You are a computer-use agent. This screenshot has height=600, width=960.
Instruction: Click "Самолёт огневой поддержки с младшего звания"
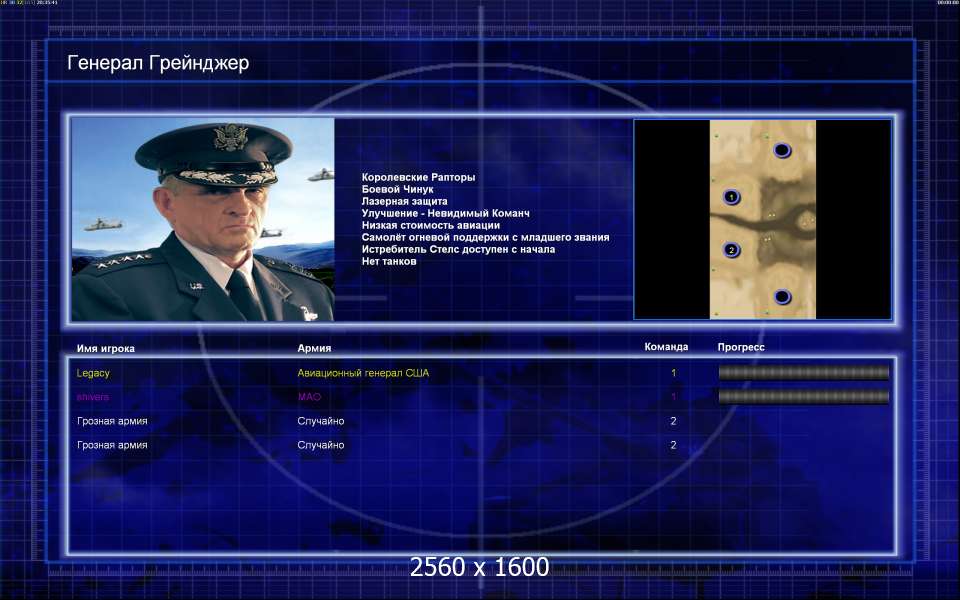[x=485, y=237]
